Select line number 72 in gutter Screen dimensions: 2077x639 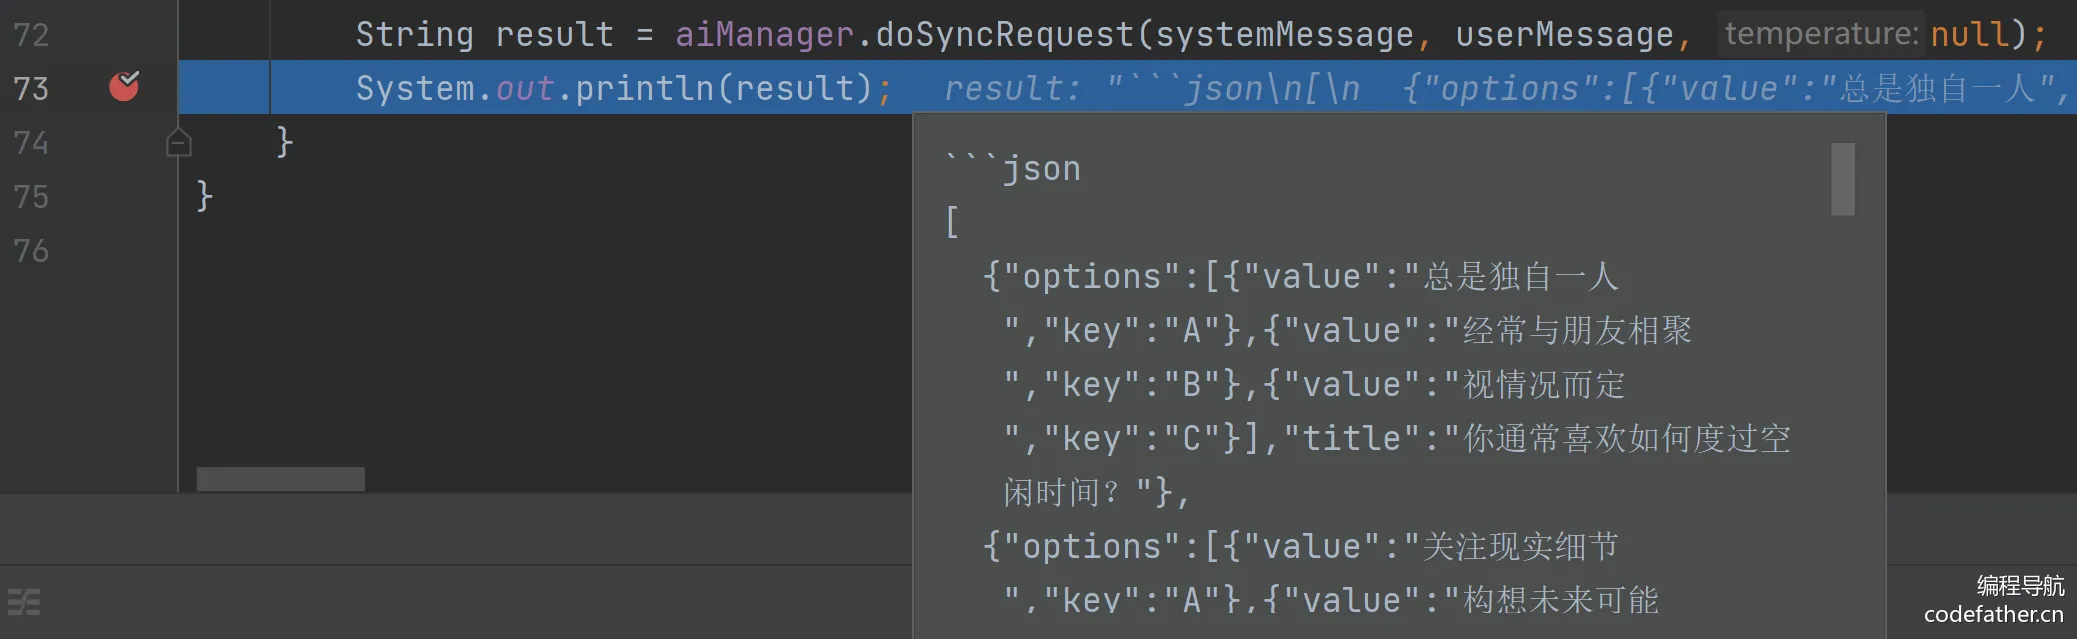point(31,35)
